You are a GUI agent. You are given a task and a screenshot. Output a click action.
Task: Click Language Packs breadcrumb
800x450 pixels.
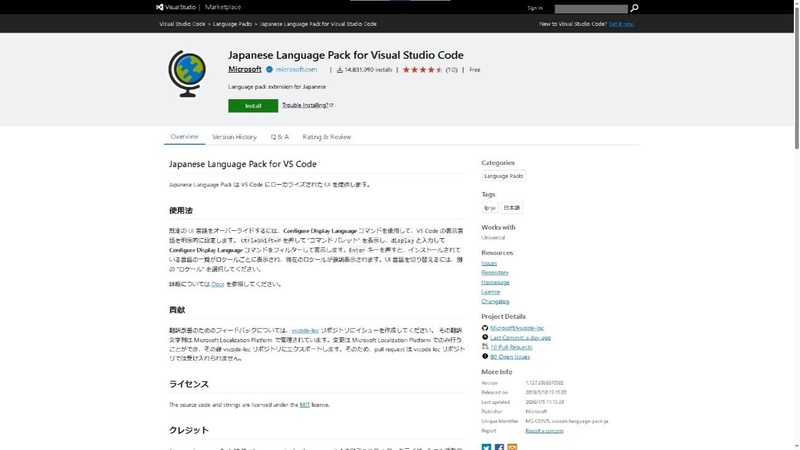[x=232, y=24]
